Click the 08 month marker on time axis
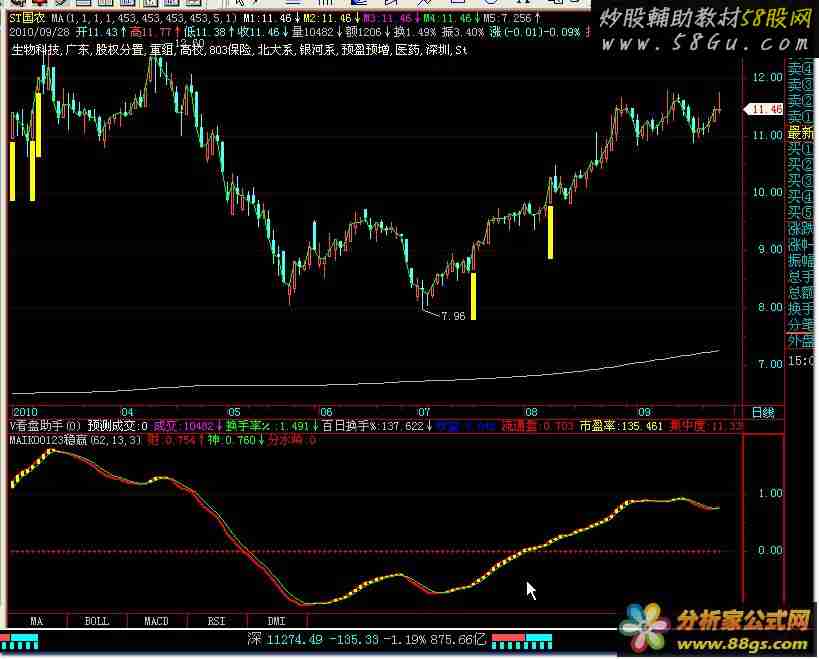Viewport: 819px width, 659px height. [x=531, y=413]
